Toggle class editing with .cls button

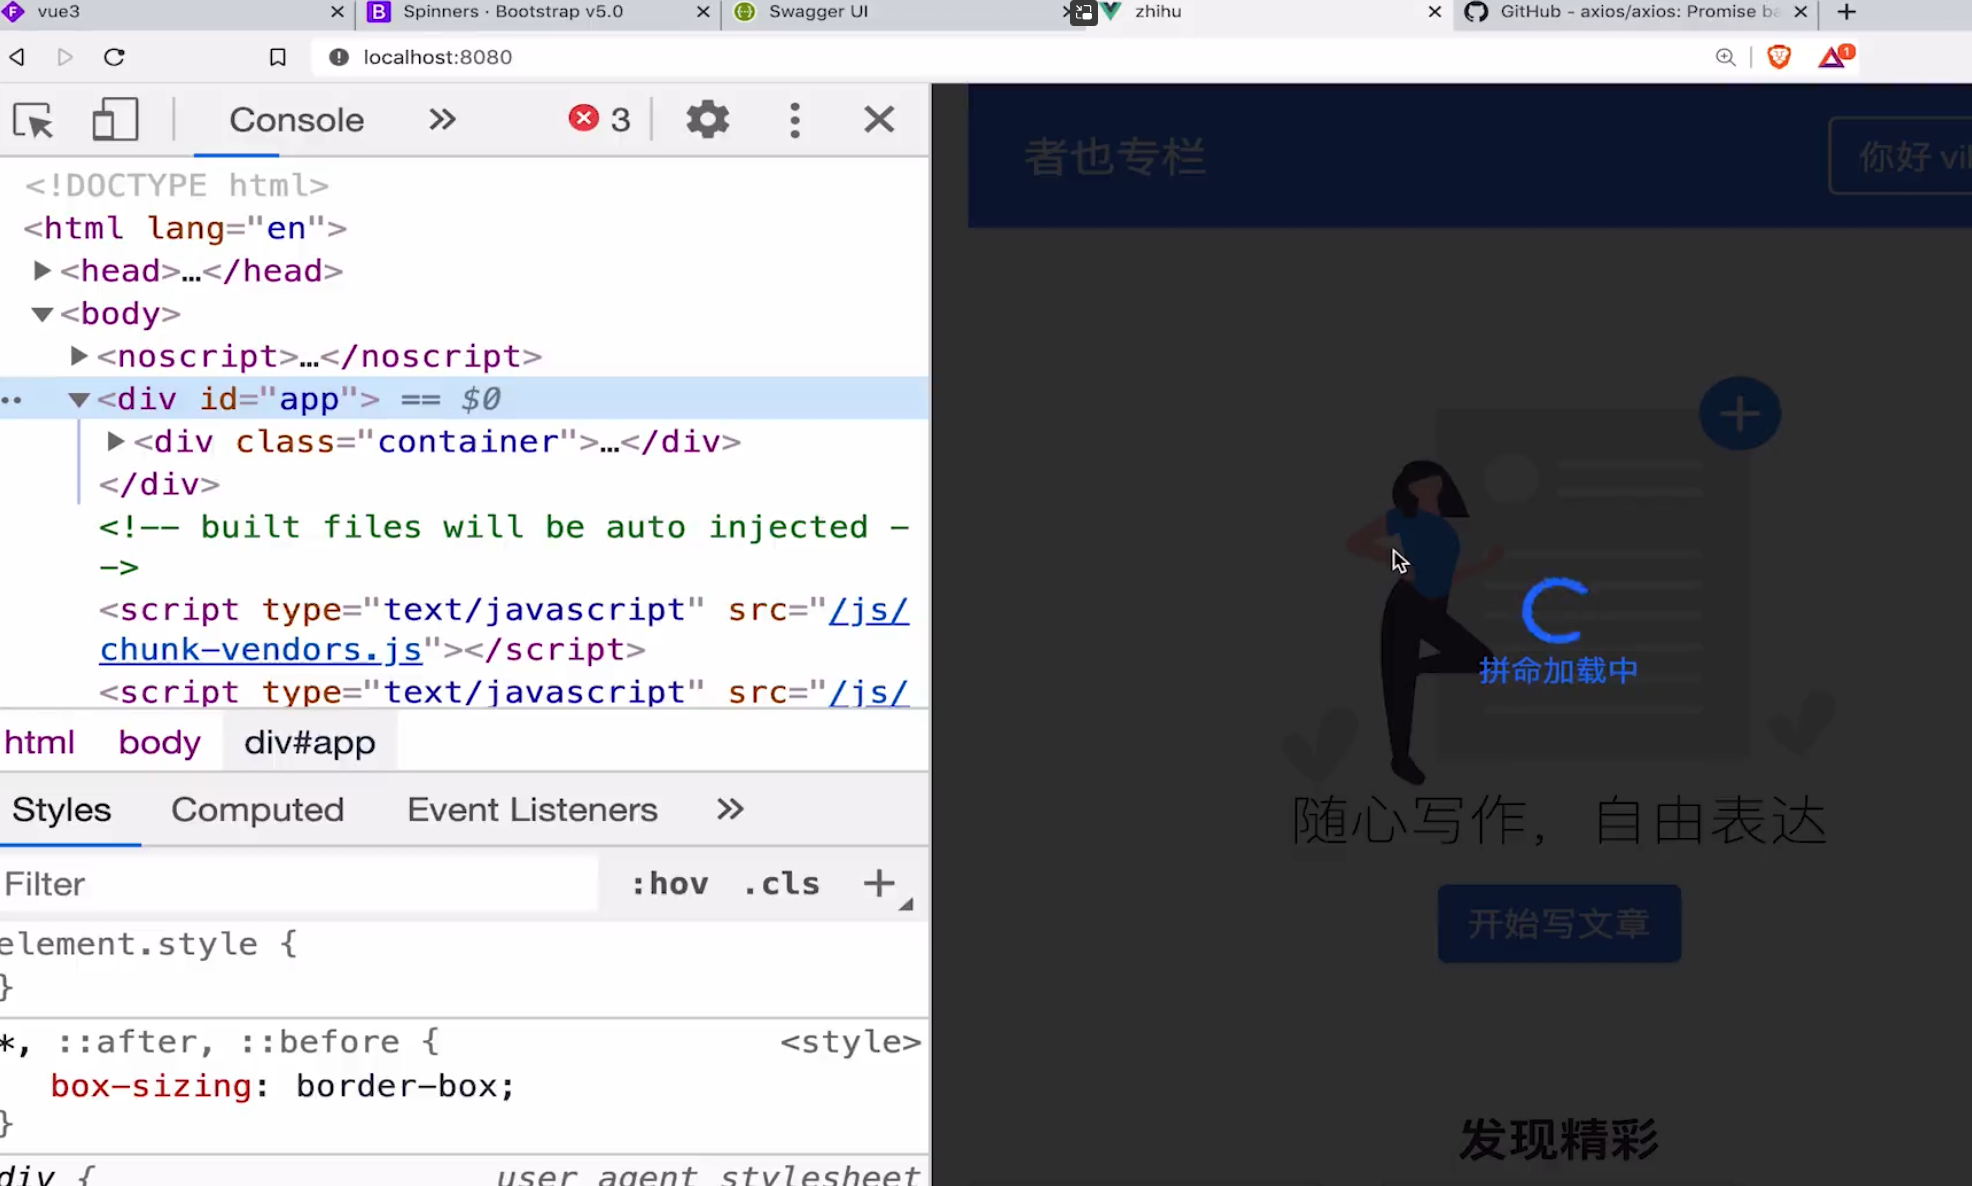[781, 884]
